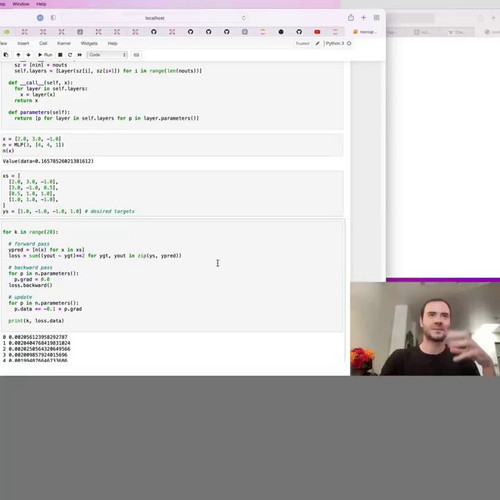Open the Cell menu

pos(43,43)
